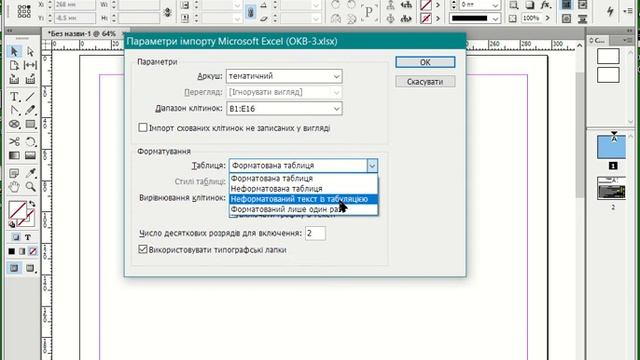Choose Неформатована таблиця option

point(303,189)
